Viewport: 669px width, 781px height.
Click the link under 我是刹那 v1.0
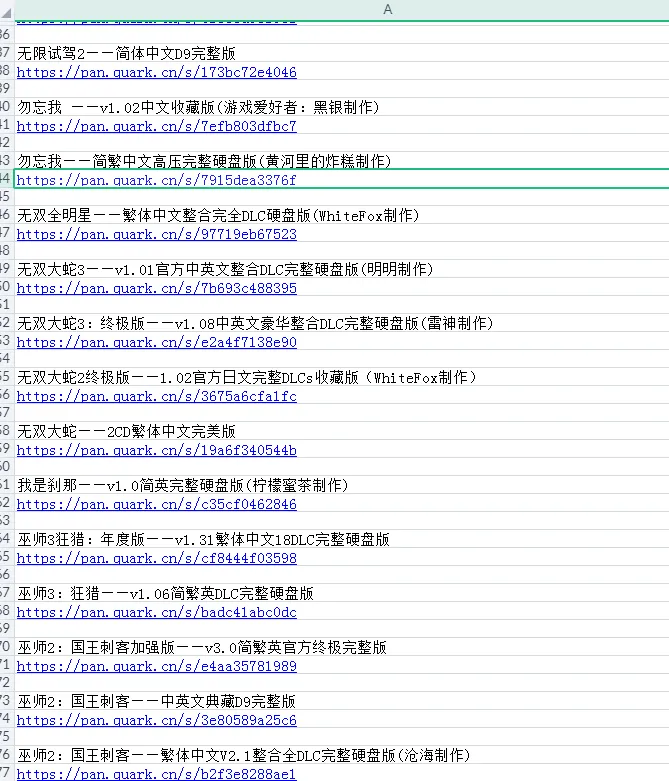156,504
